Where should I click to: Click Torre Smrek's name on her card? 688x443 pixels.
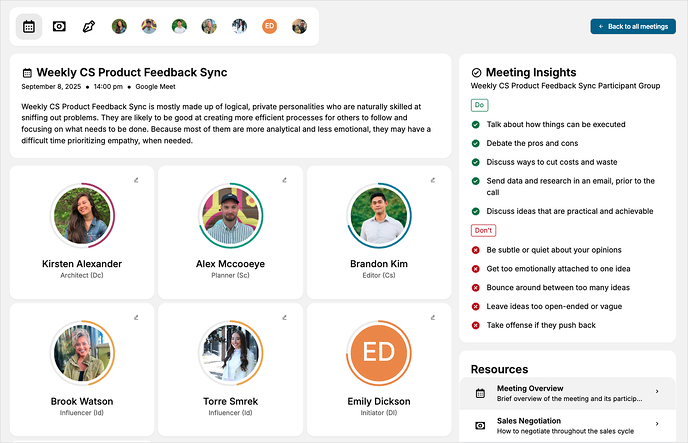click(230, 401)
